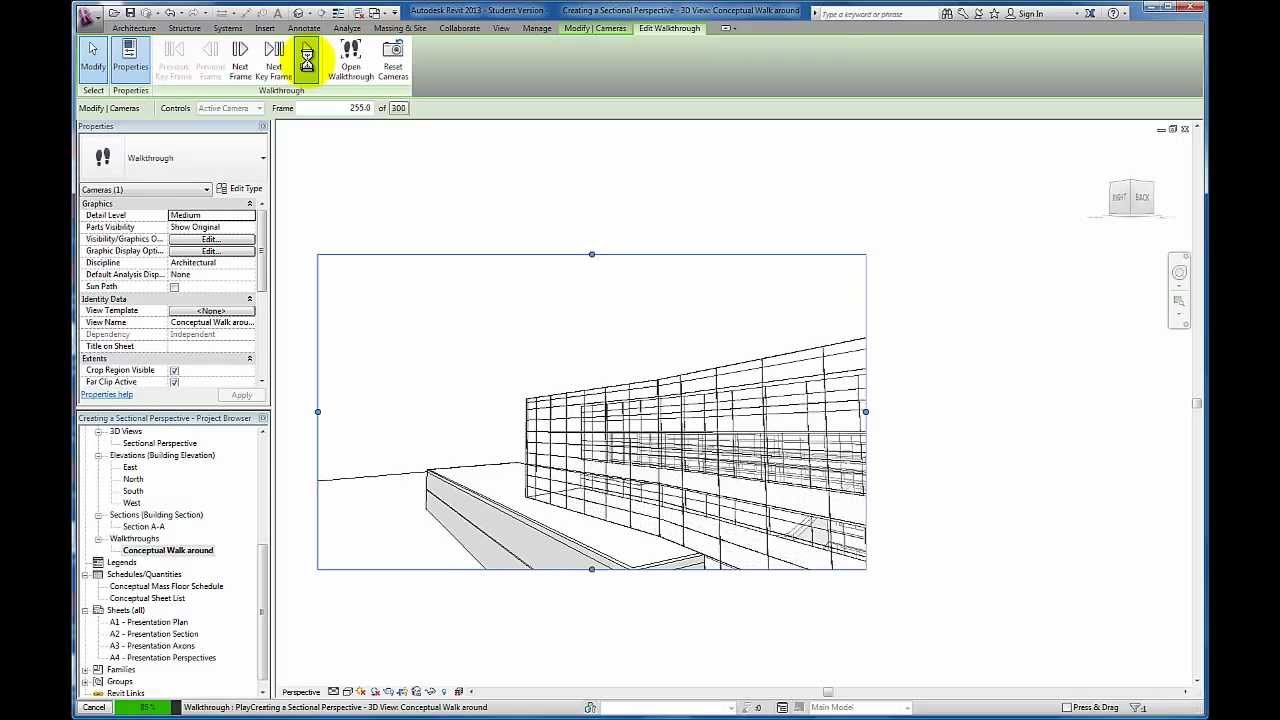Open the Walkthrough type selector dropdown
Image resolution: width=1280 pixels, height=720 pixels.
[263, 158]
